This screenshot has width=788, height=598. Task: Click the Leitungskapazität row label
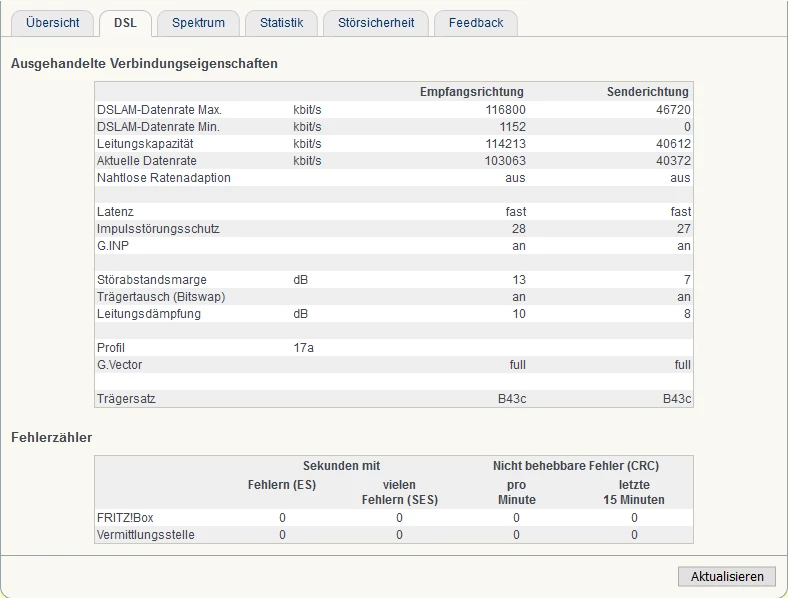click(146, 144)
